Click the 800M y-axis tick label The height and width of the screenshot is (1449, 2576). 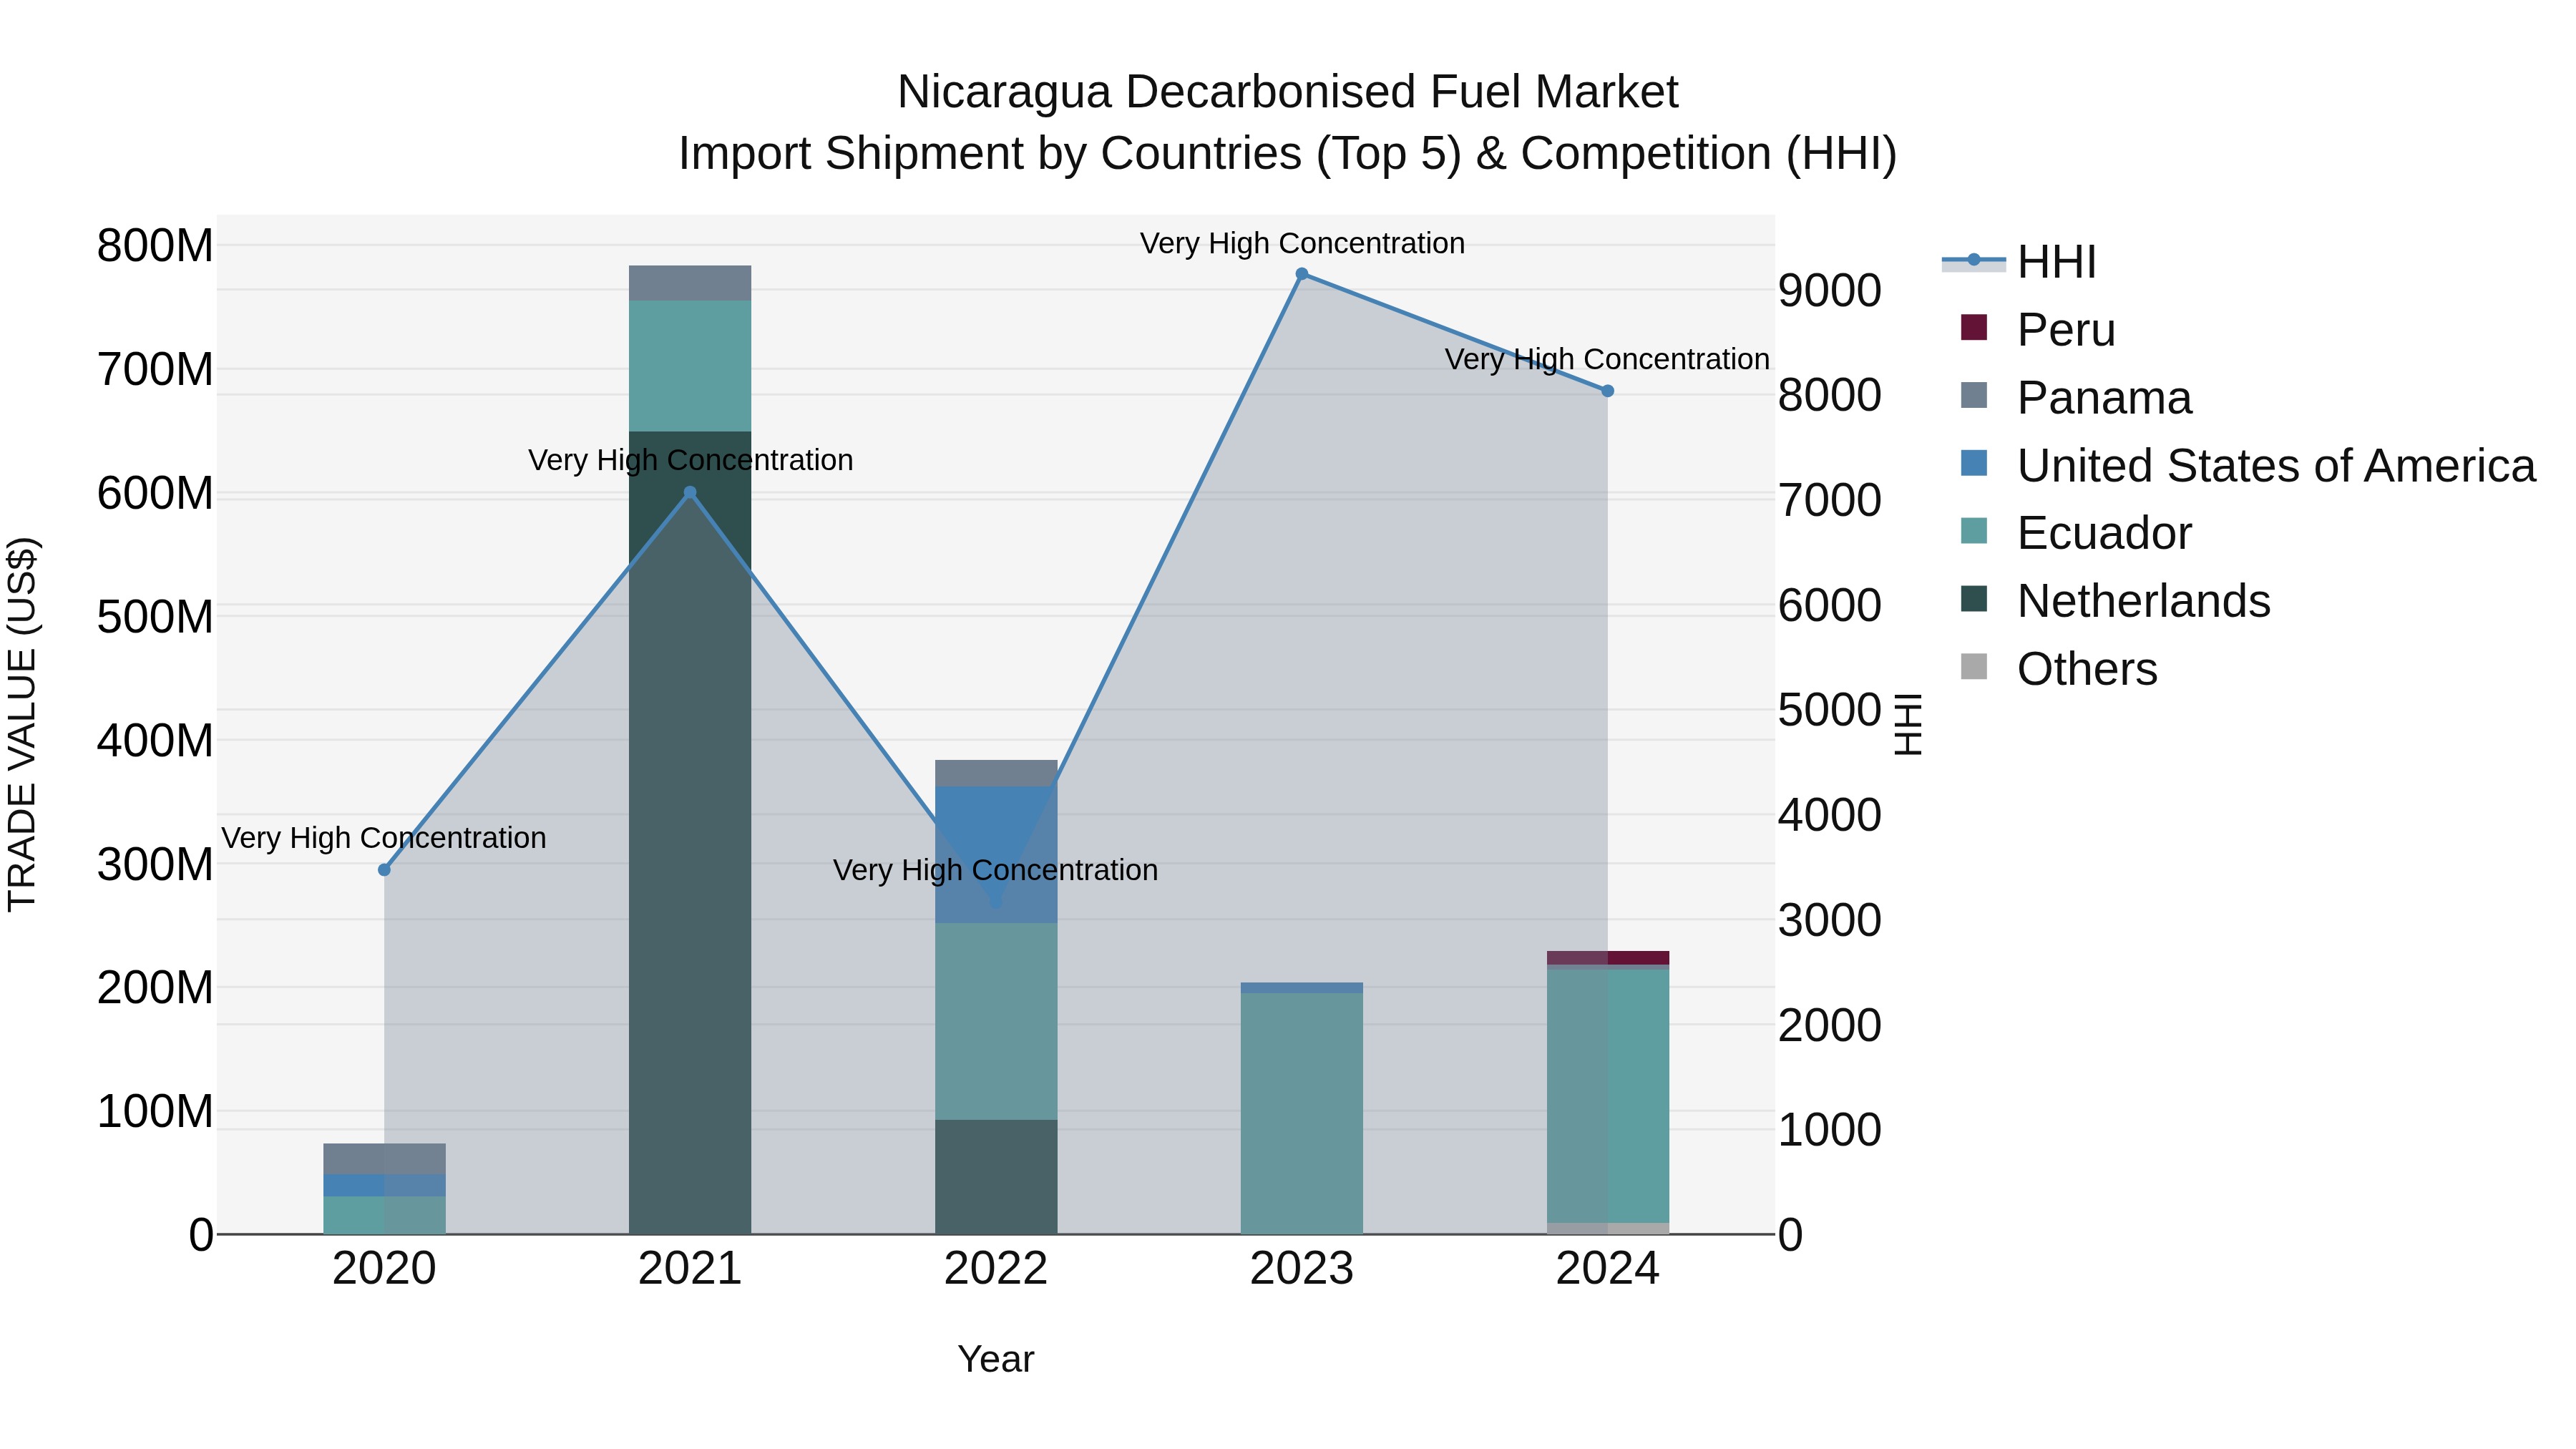tap(155, 246)
